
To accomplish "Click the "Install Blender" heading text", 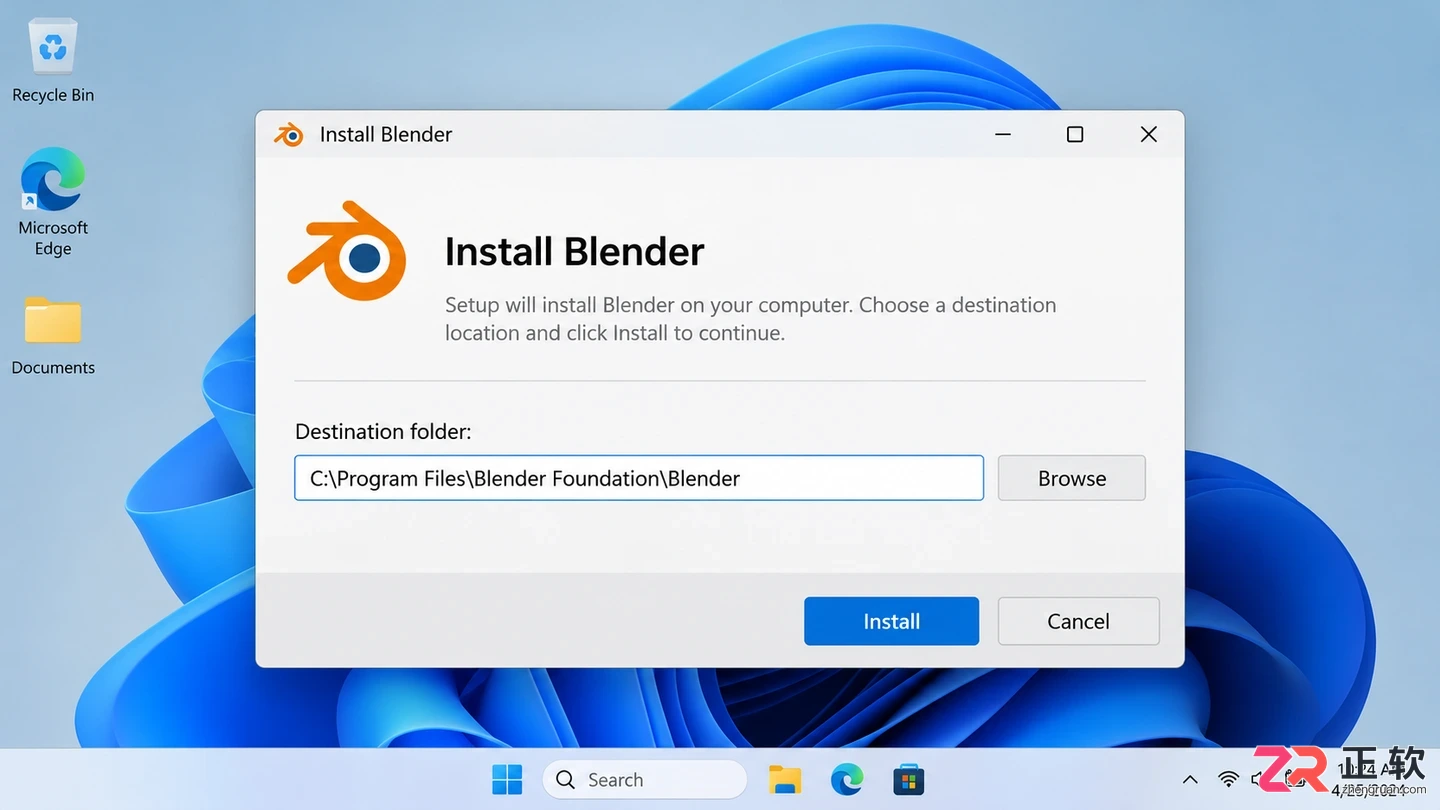I will [574, 251].
